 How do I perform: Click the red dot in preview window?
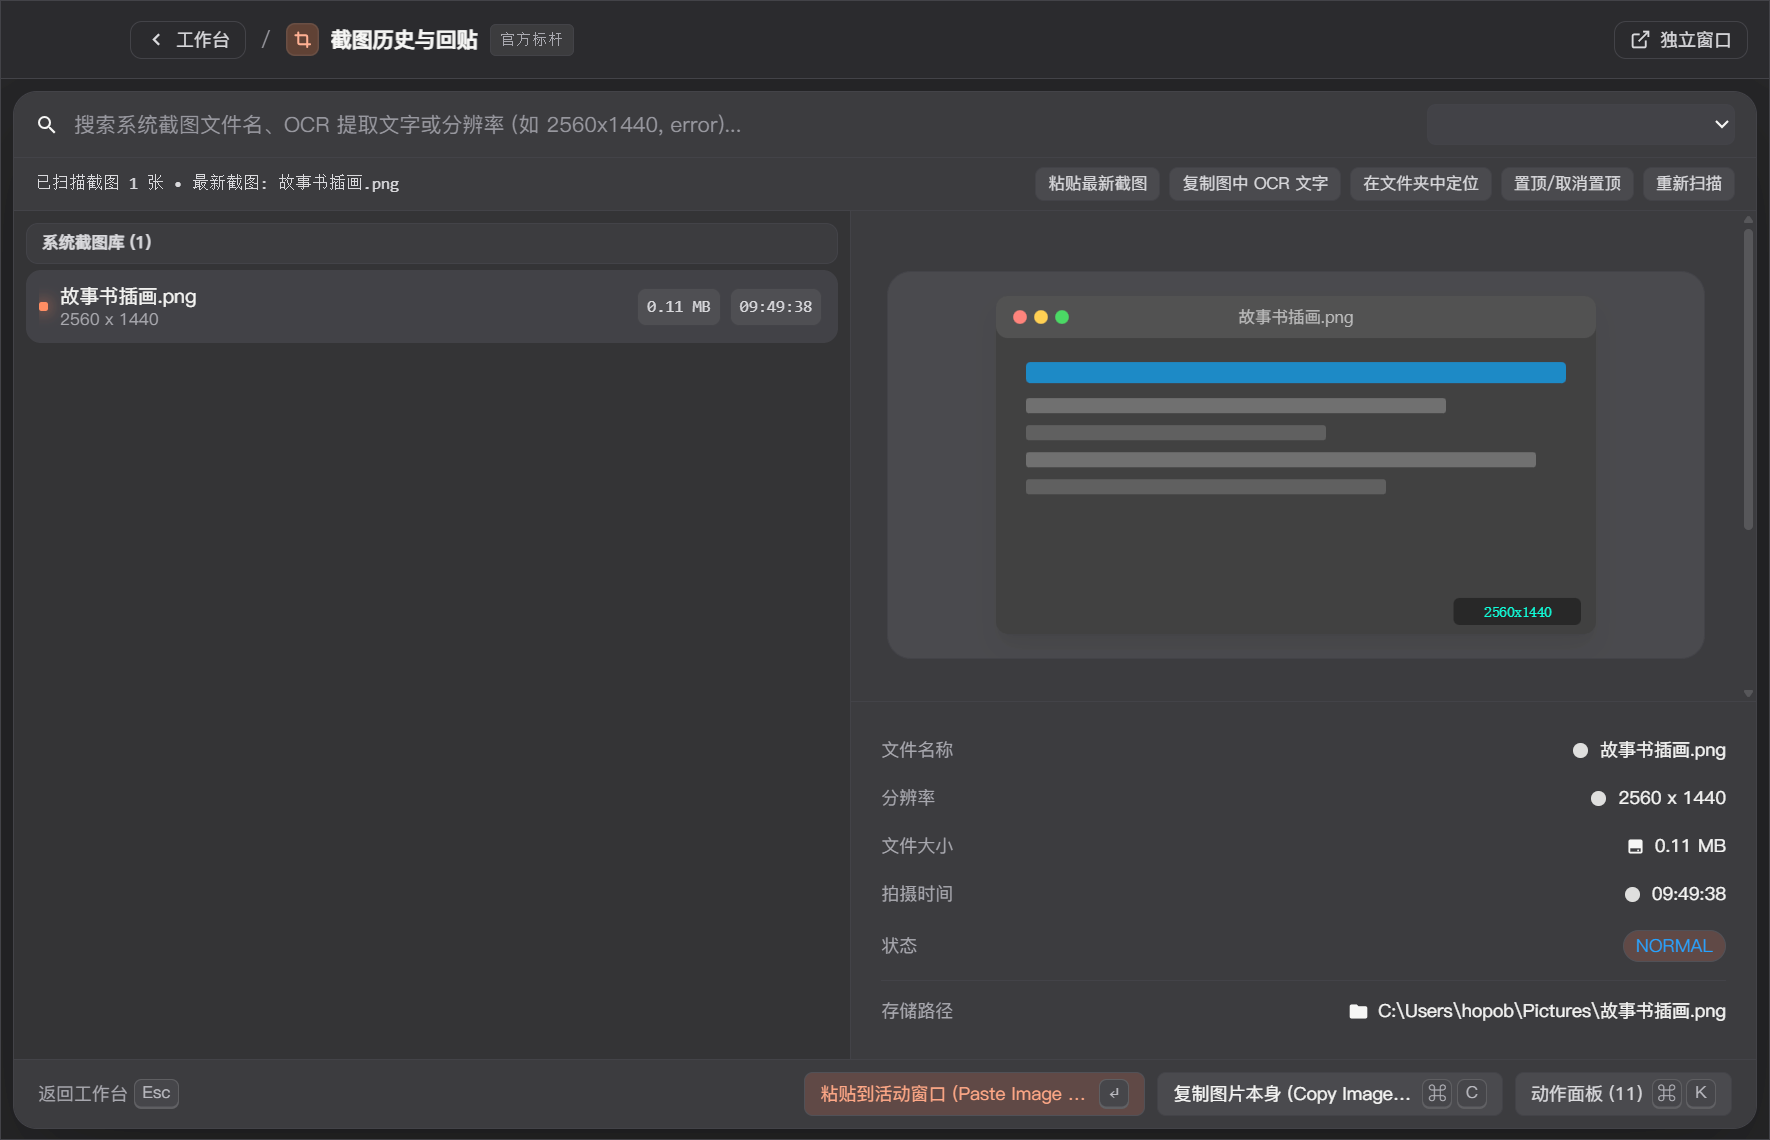pos(1020,317)
